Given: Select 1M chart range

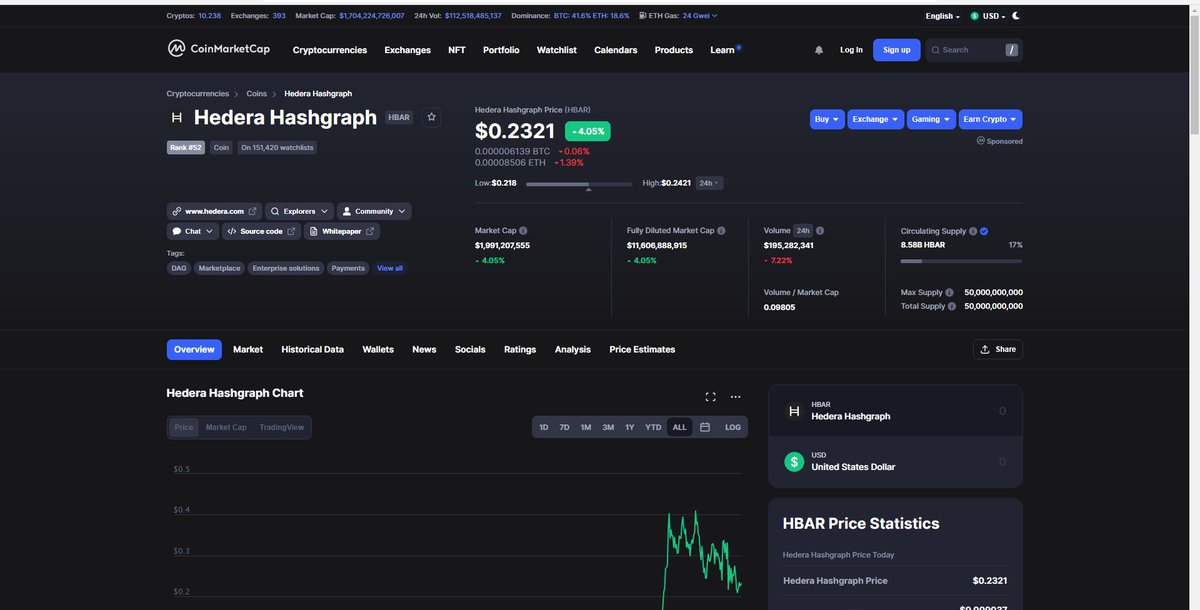Looking at the screenshot, I should coord(586,427).
